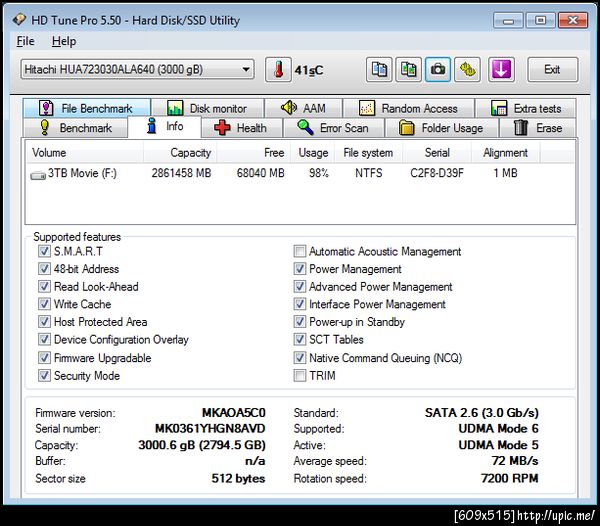
Task: Toggle the Advanced Power Management checkbox
Action: pos(300,287)
